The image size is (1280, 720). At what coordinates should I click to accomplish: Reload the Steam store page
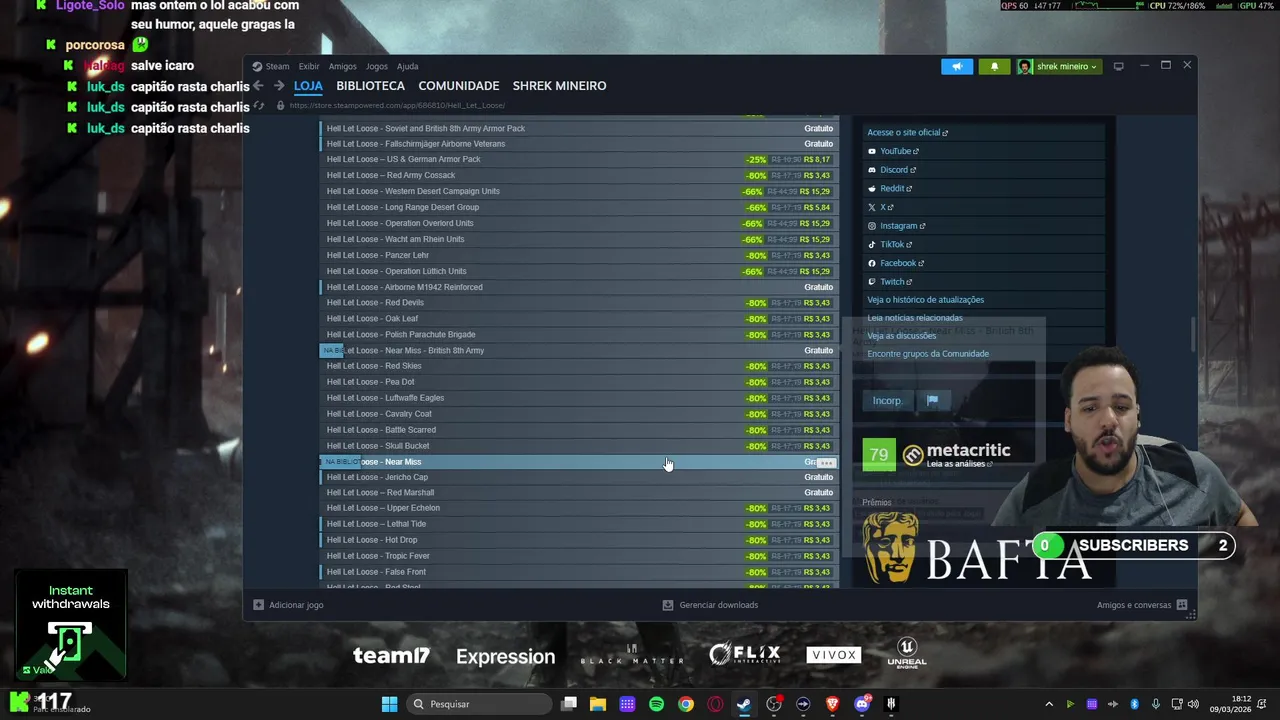259,105
